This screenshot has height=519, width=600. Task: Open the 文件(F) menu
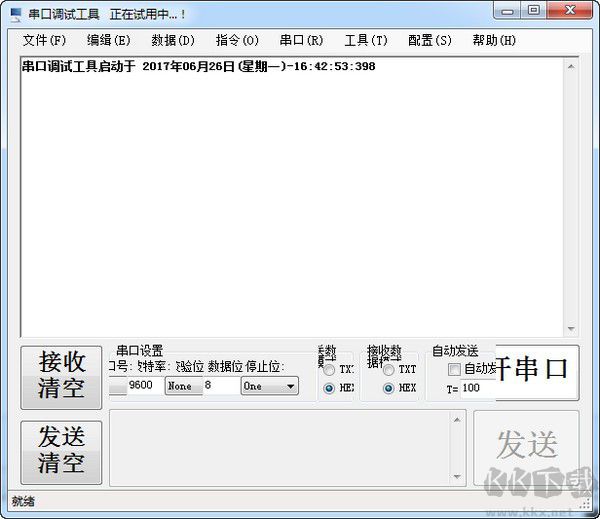[44, 40]
